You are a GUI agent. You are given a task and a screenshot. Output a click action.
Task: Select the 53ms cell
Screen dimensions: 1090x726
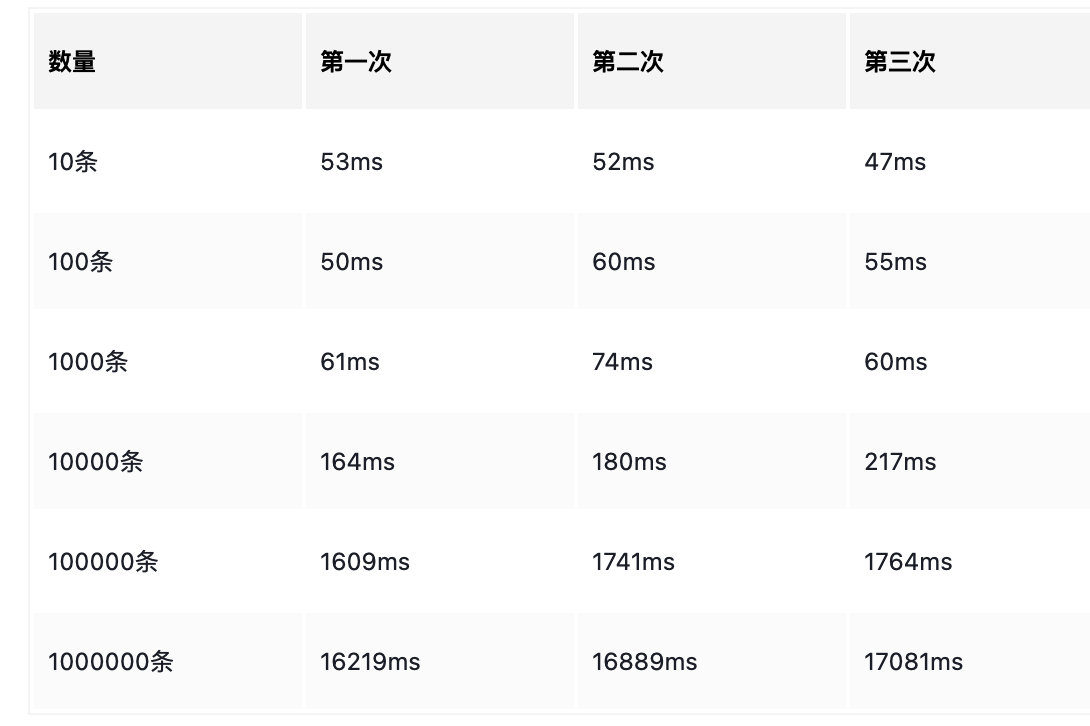[440, 161]
